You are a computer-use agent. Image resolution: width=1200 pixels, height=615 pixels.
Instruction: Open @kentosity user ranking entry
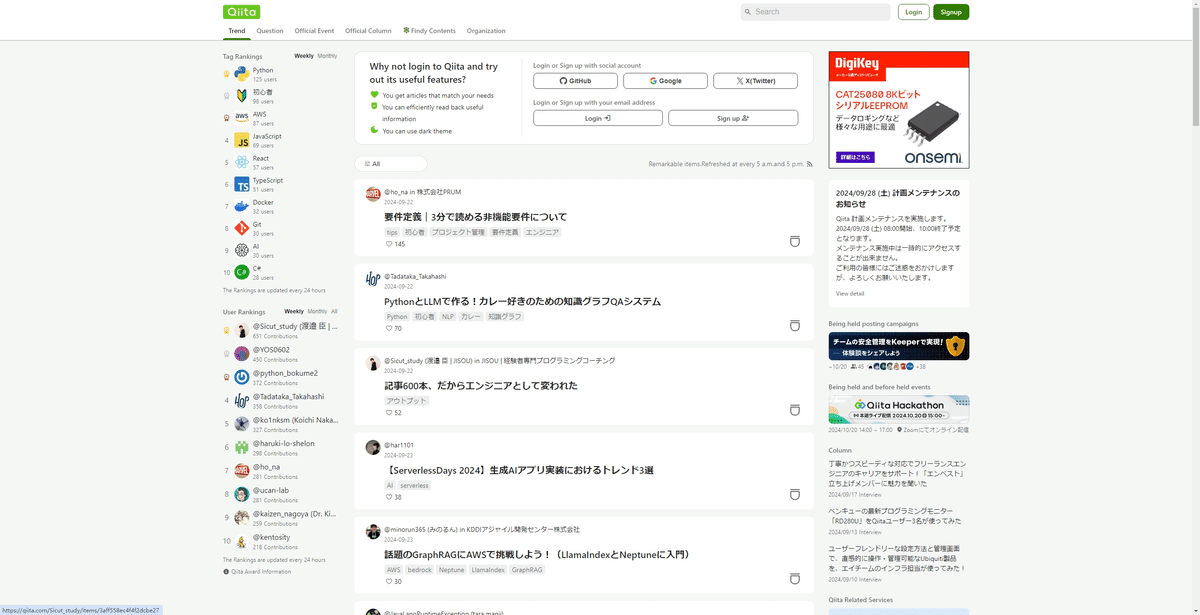tap(271, 537)
